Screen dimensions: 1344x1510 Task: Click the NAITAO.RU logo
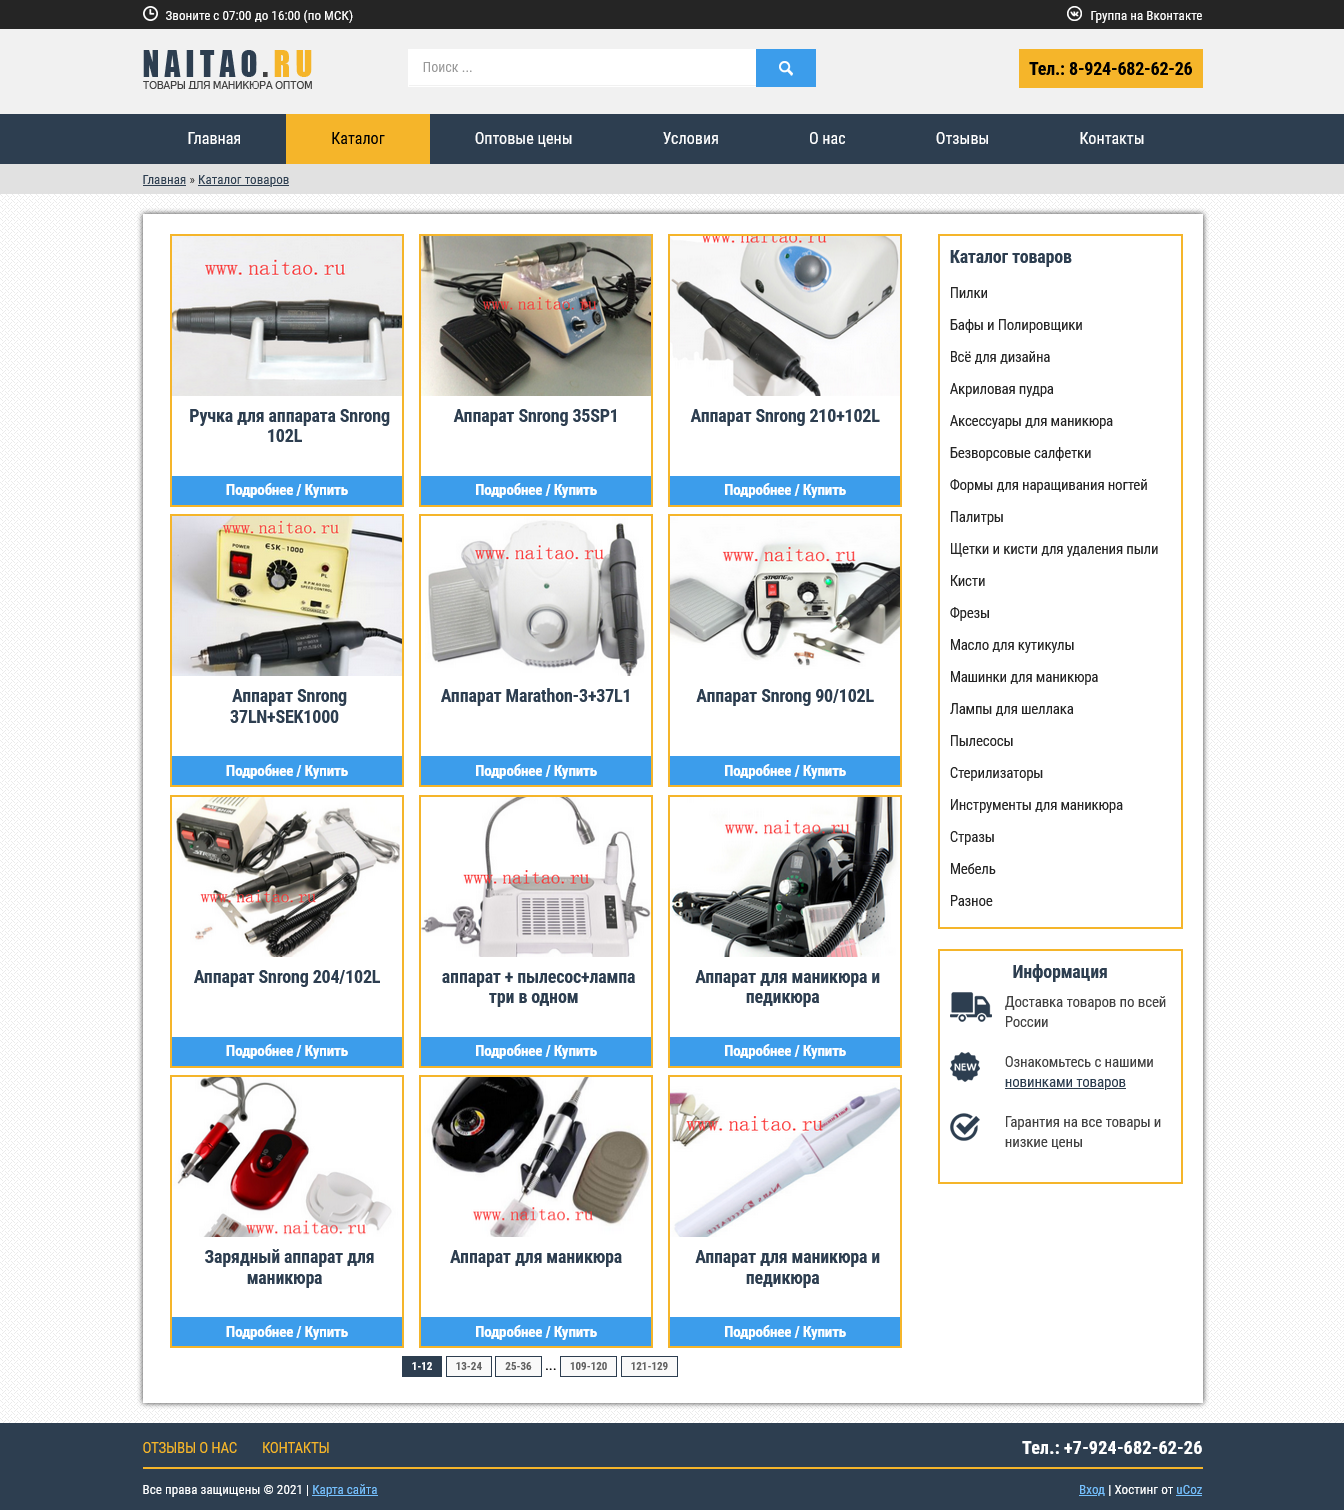[228, 69]
